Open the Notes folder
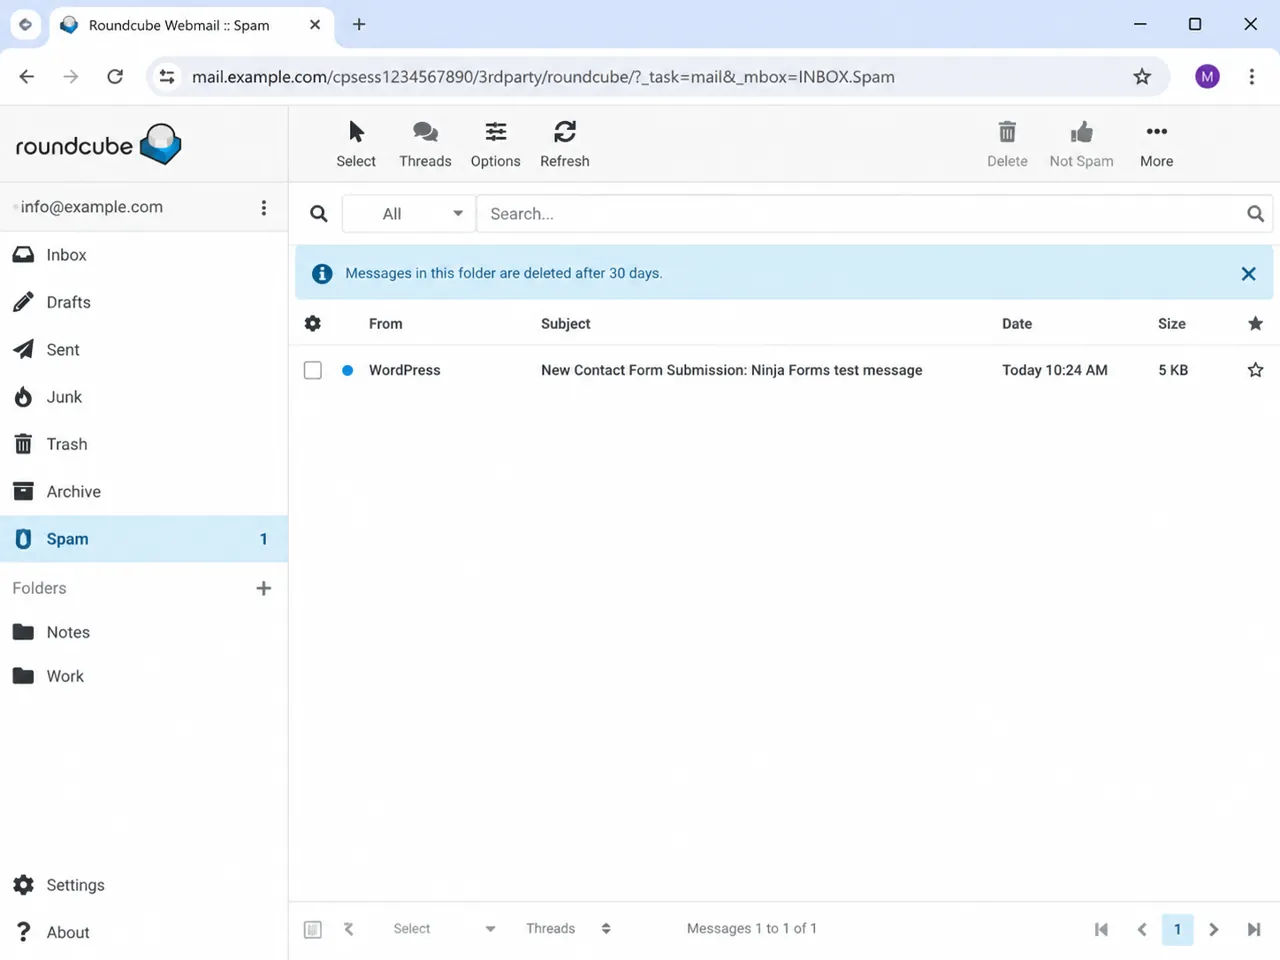This screenshot has height=960, width=1280. coord(144,632)
